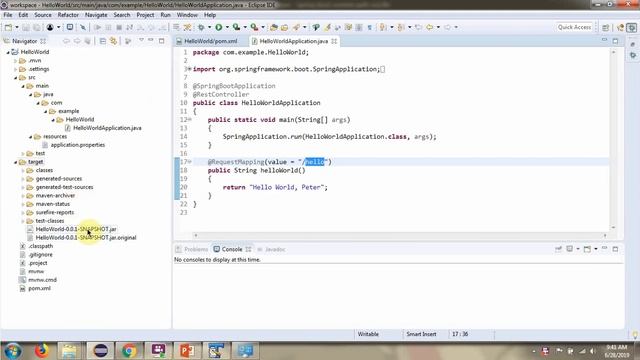Open the Run menu
This screenshot has width=640, height=360.
coord(165,15)
